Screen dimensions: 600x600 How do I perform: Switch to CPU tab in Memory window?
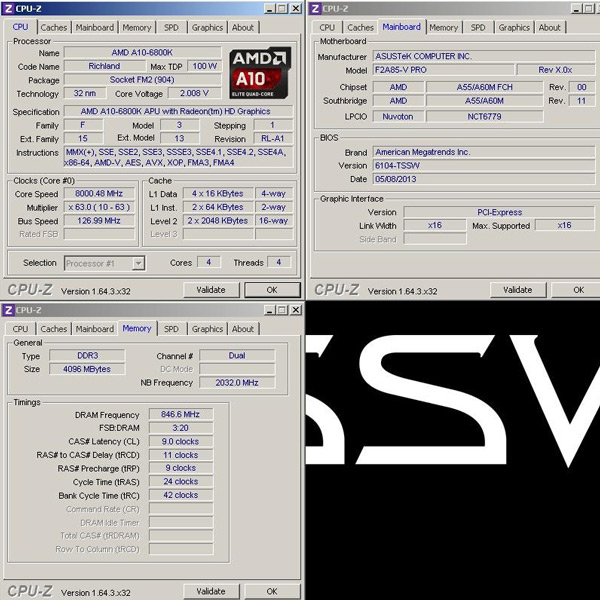(x=20, y=329)
